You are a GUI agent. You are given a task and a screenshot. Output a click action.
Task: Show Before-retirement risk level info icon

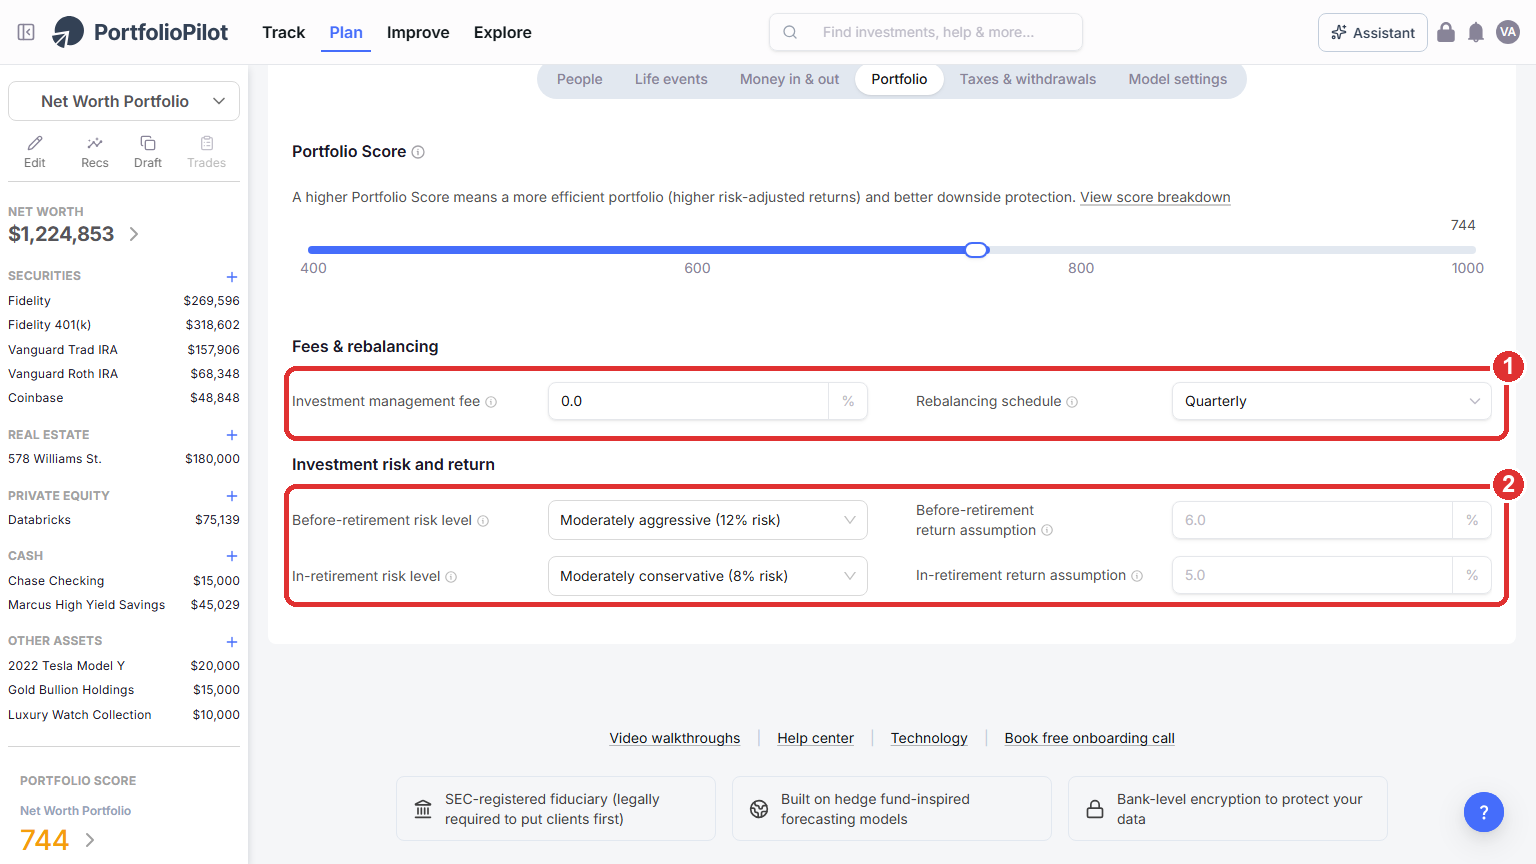pos(483,521)
